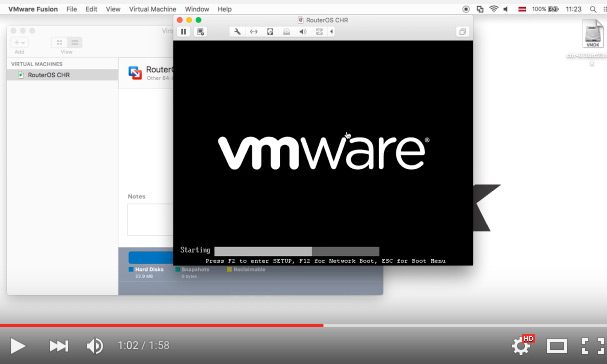607x364 pixels.
Task: Click the screen recording status icon in menu bar
Action: click(466, 9)
